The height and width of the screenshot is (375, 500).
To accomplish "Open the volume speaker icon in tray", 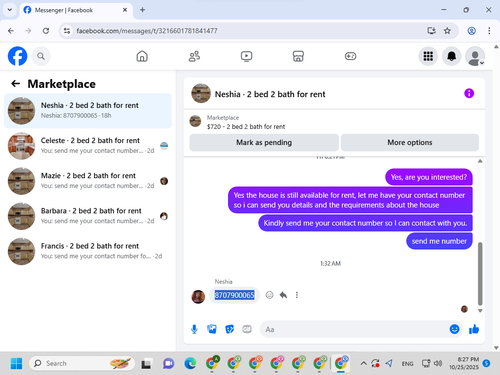I will point(438,363).
